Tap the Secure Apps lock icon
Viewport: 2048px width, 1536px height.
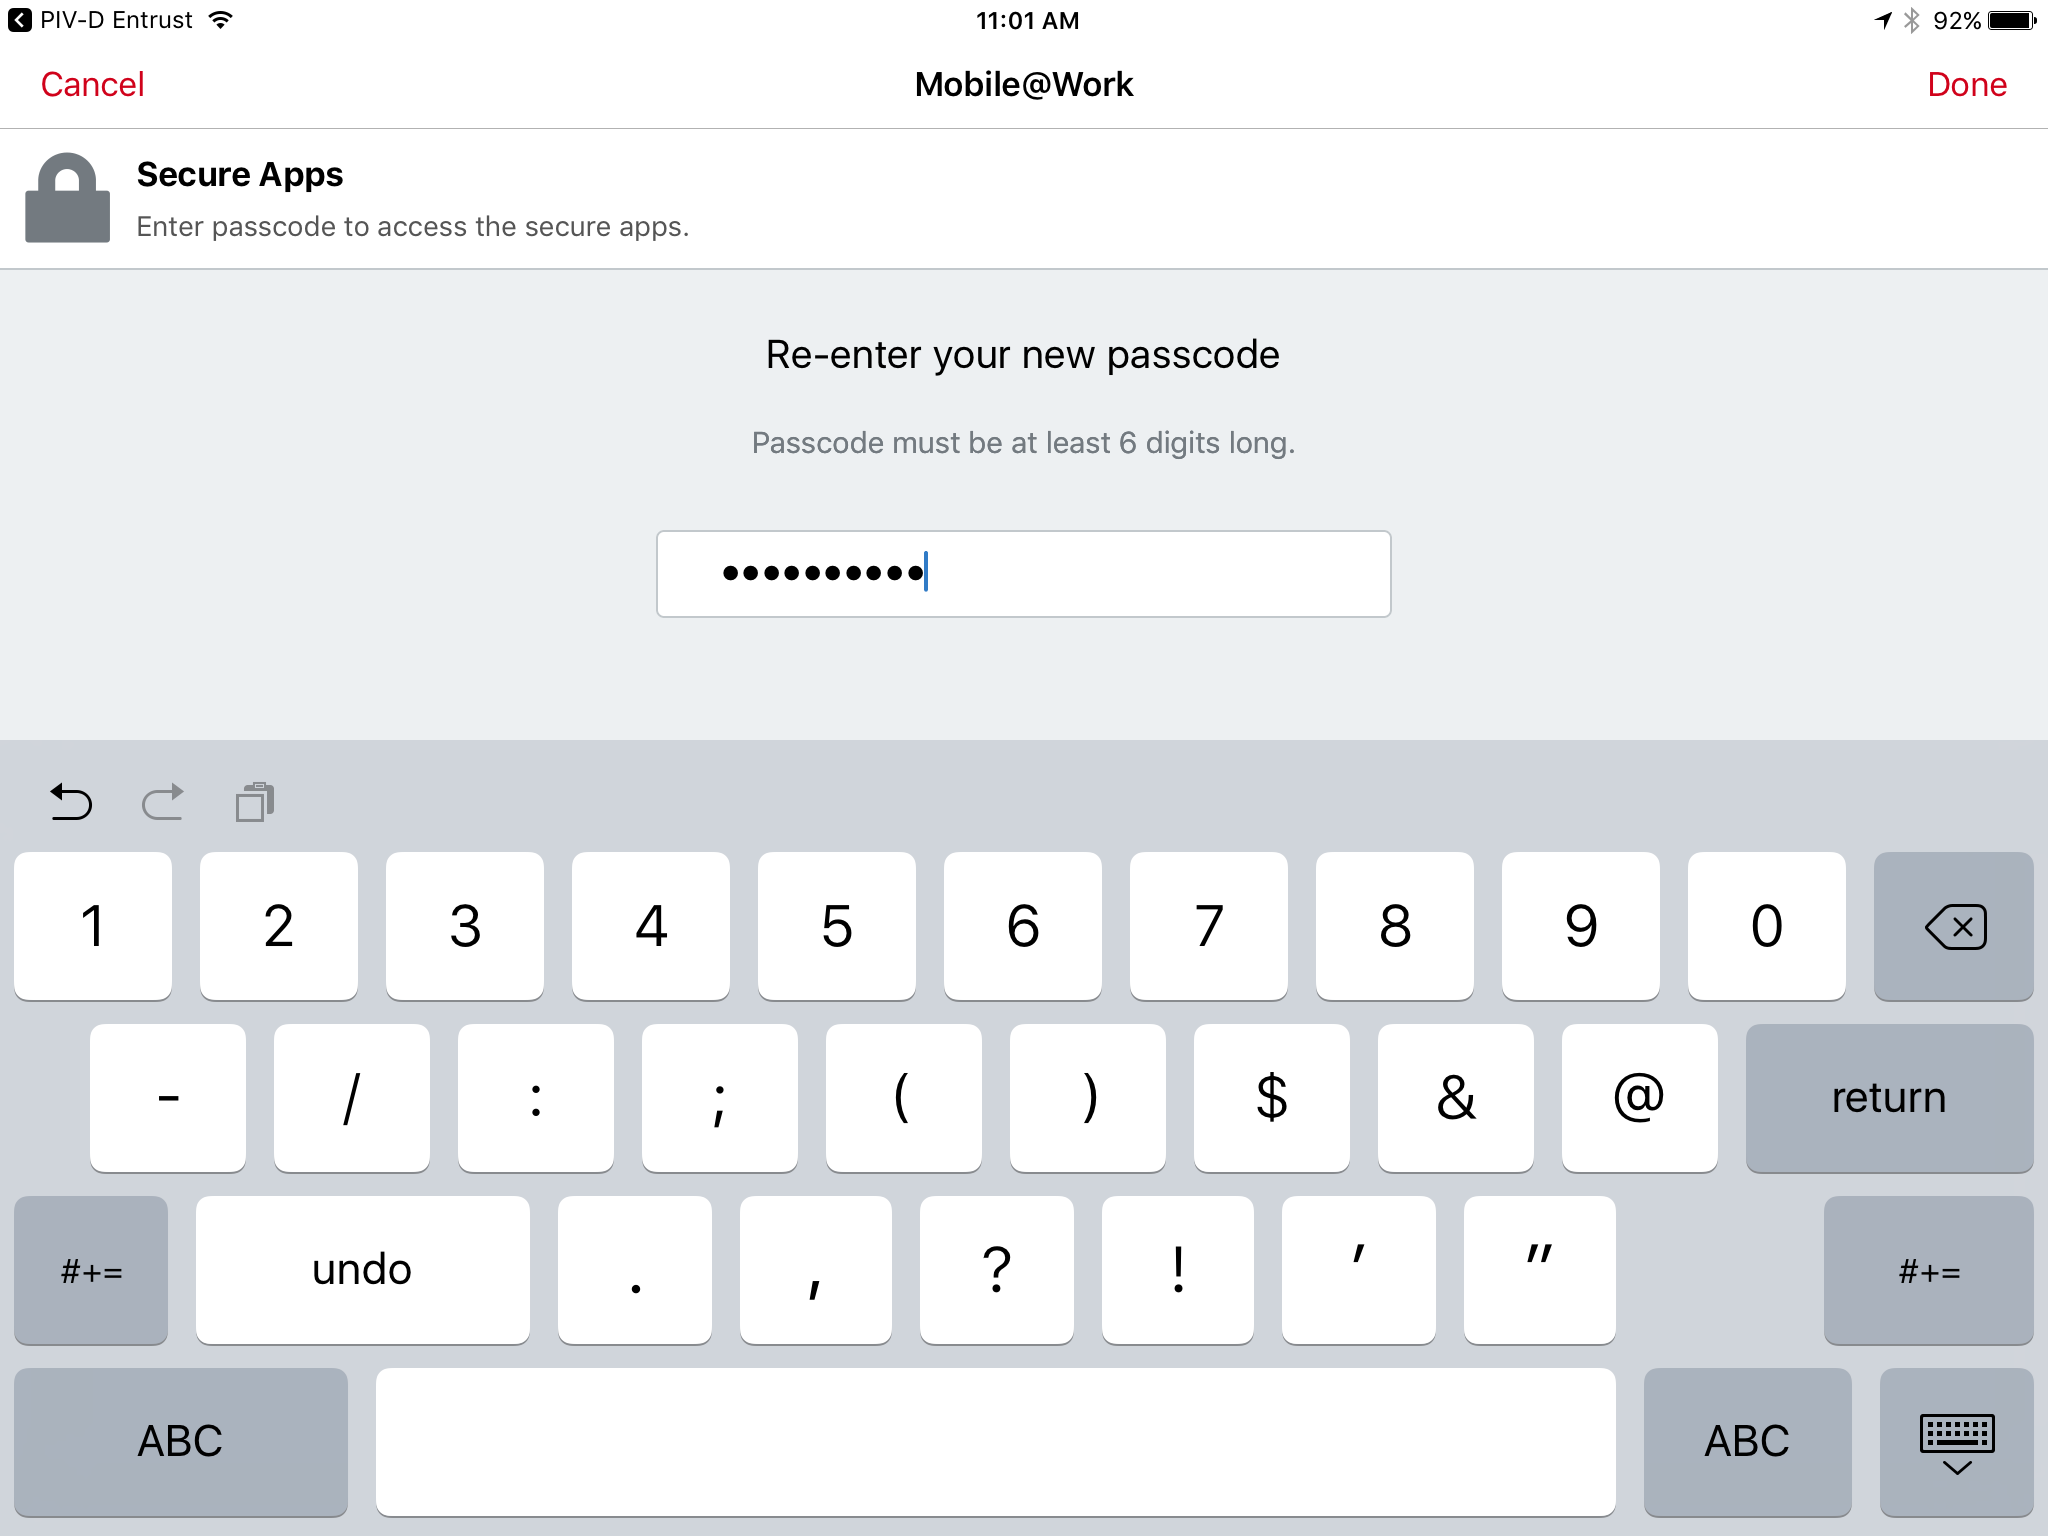(x=67, y=198)
